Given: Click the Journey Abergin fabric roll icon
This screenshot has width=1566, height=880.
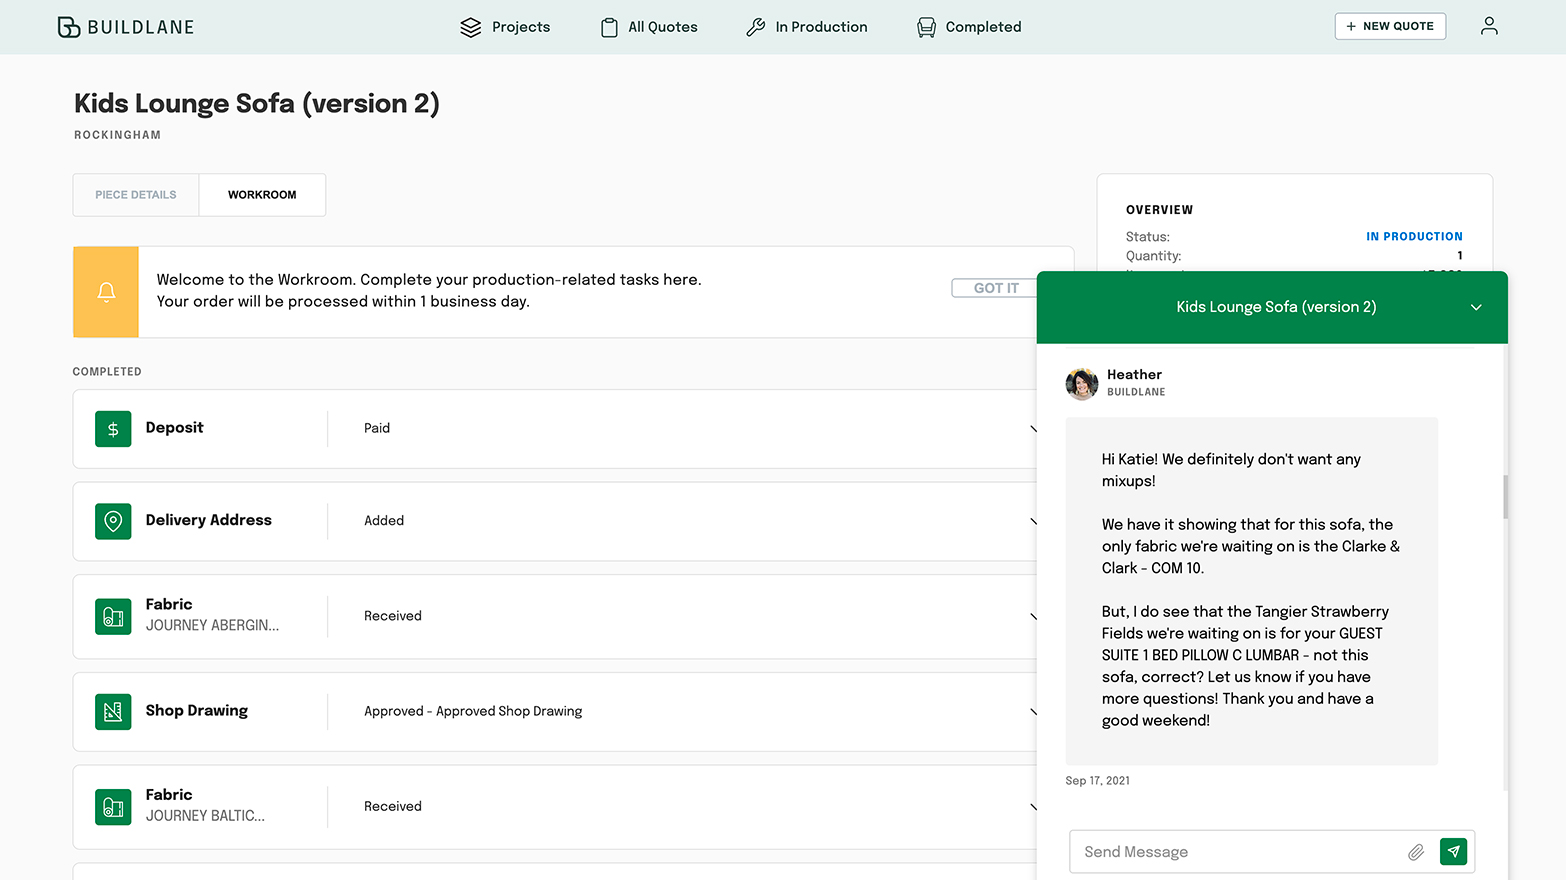Looking at the screenshot, I should click(113, 616).
